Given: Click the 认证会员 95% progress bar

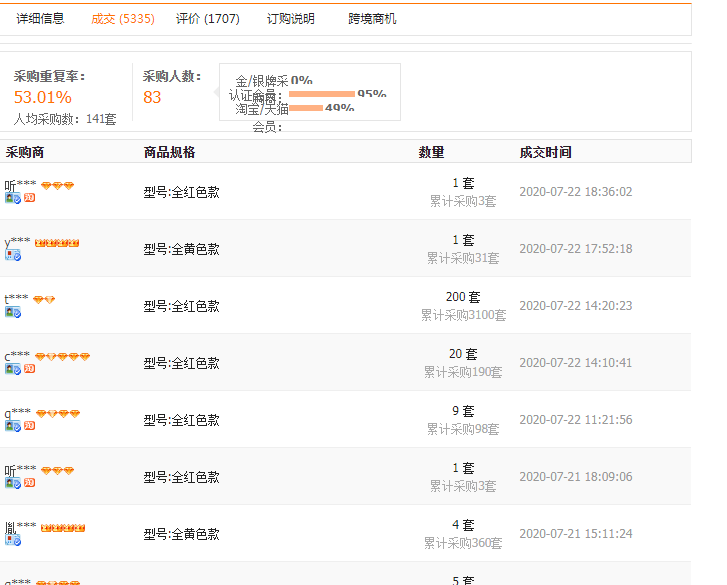Looking at the screenshot, I should [x=321, y=94].
